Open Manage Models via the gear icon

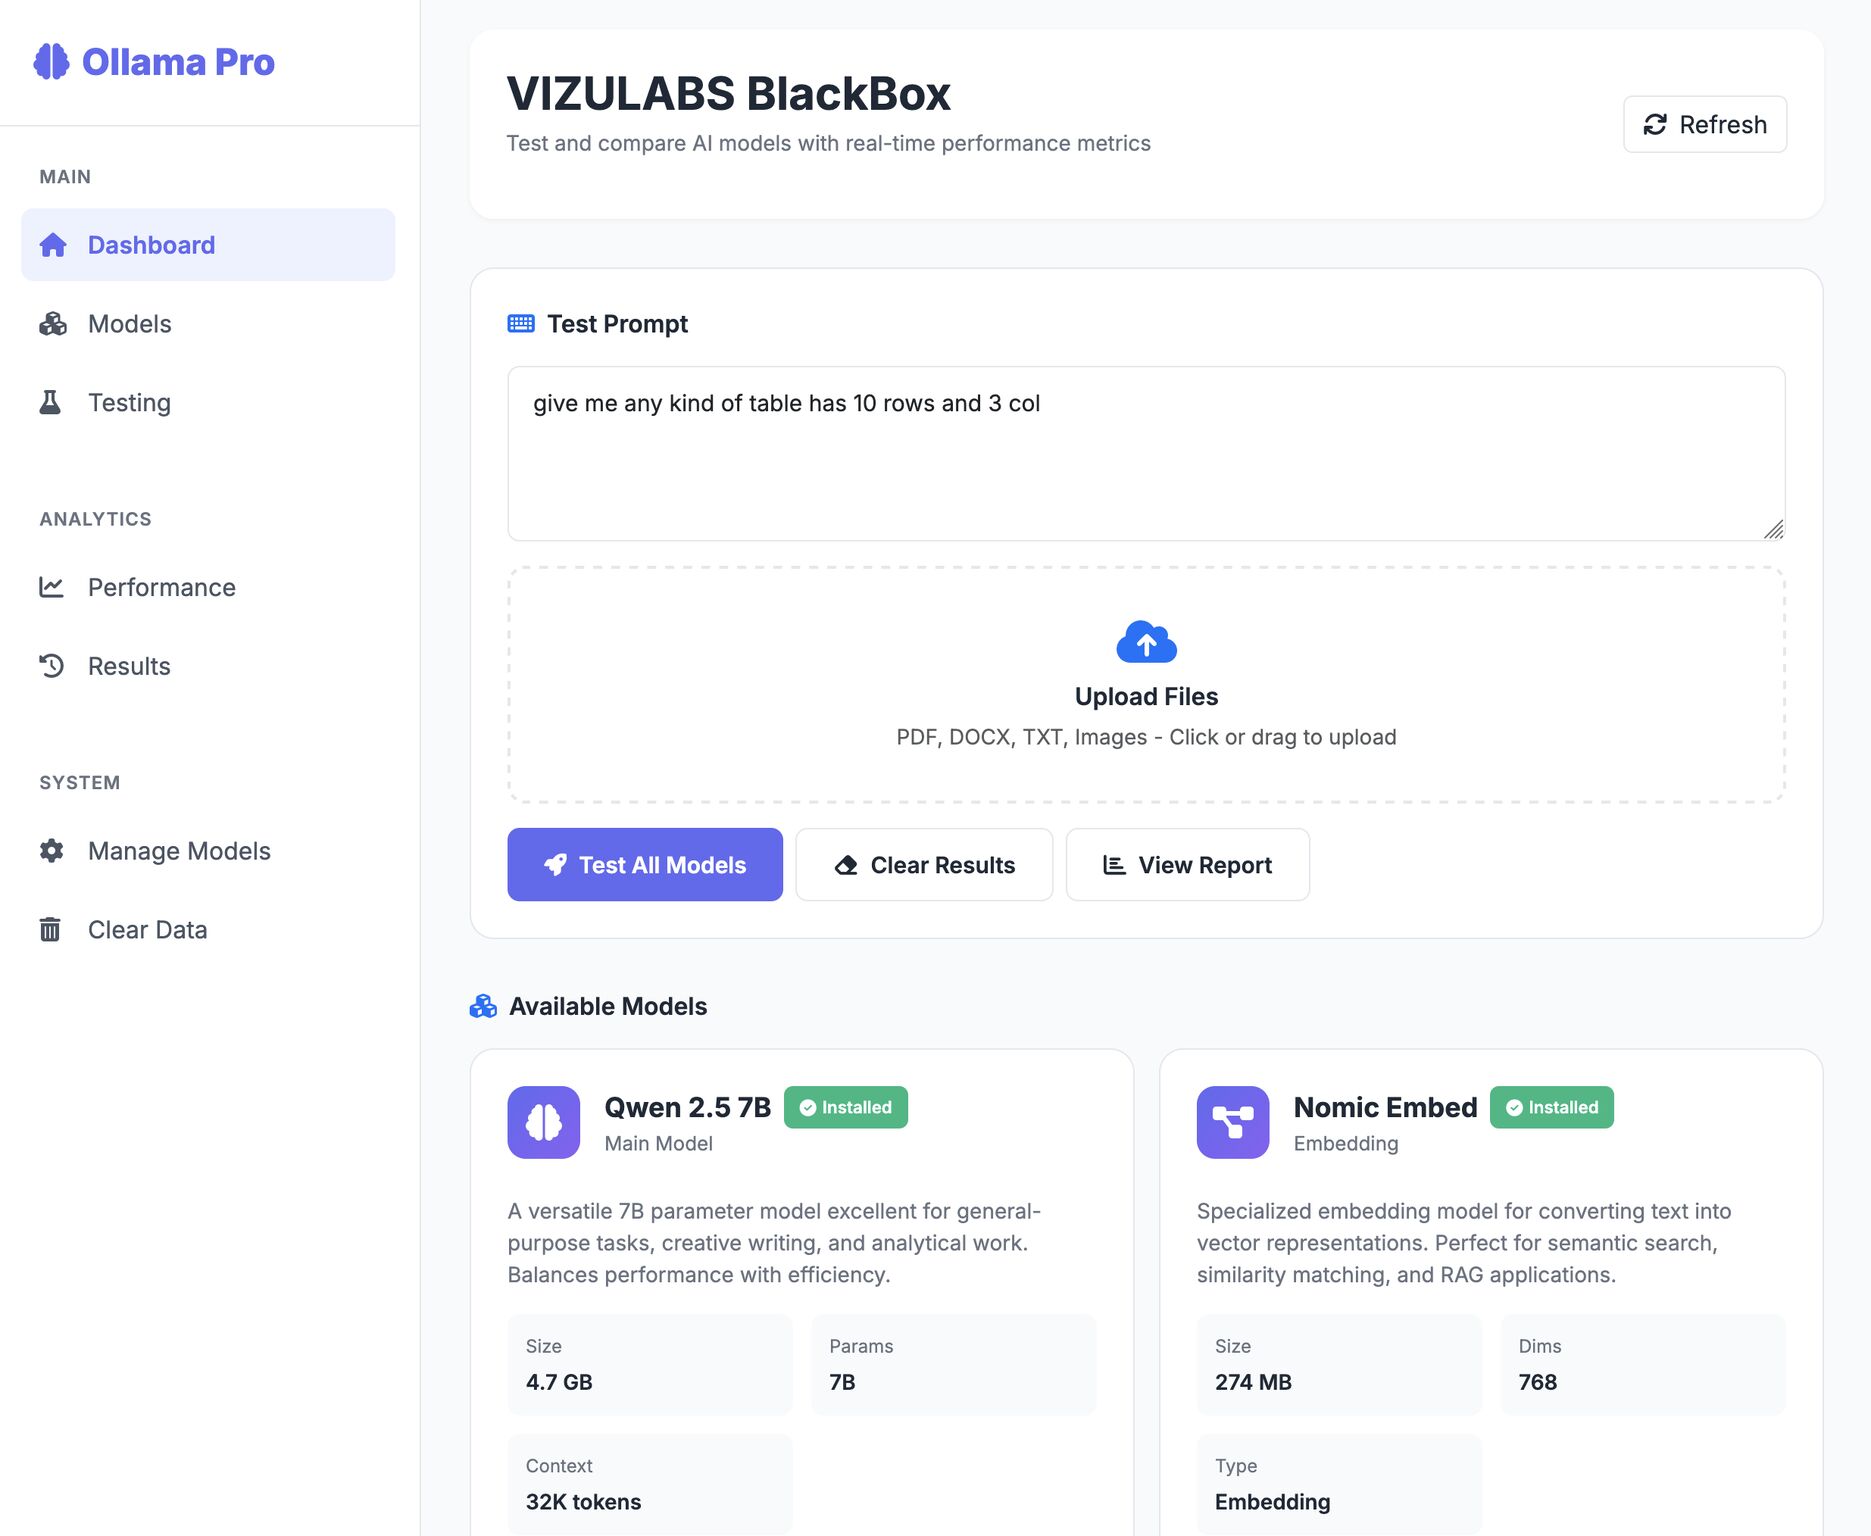coord(52,850)
